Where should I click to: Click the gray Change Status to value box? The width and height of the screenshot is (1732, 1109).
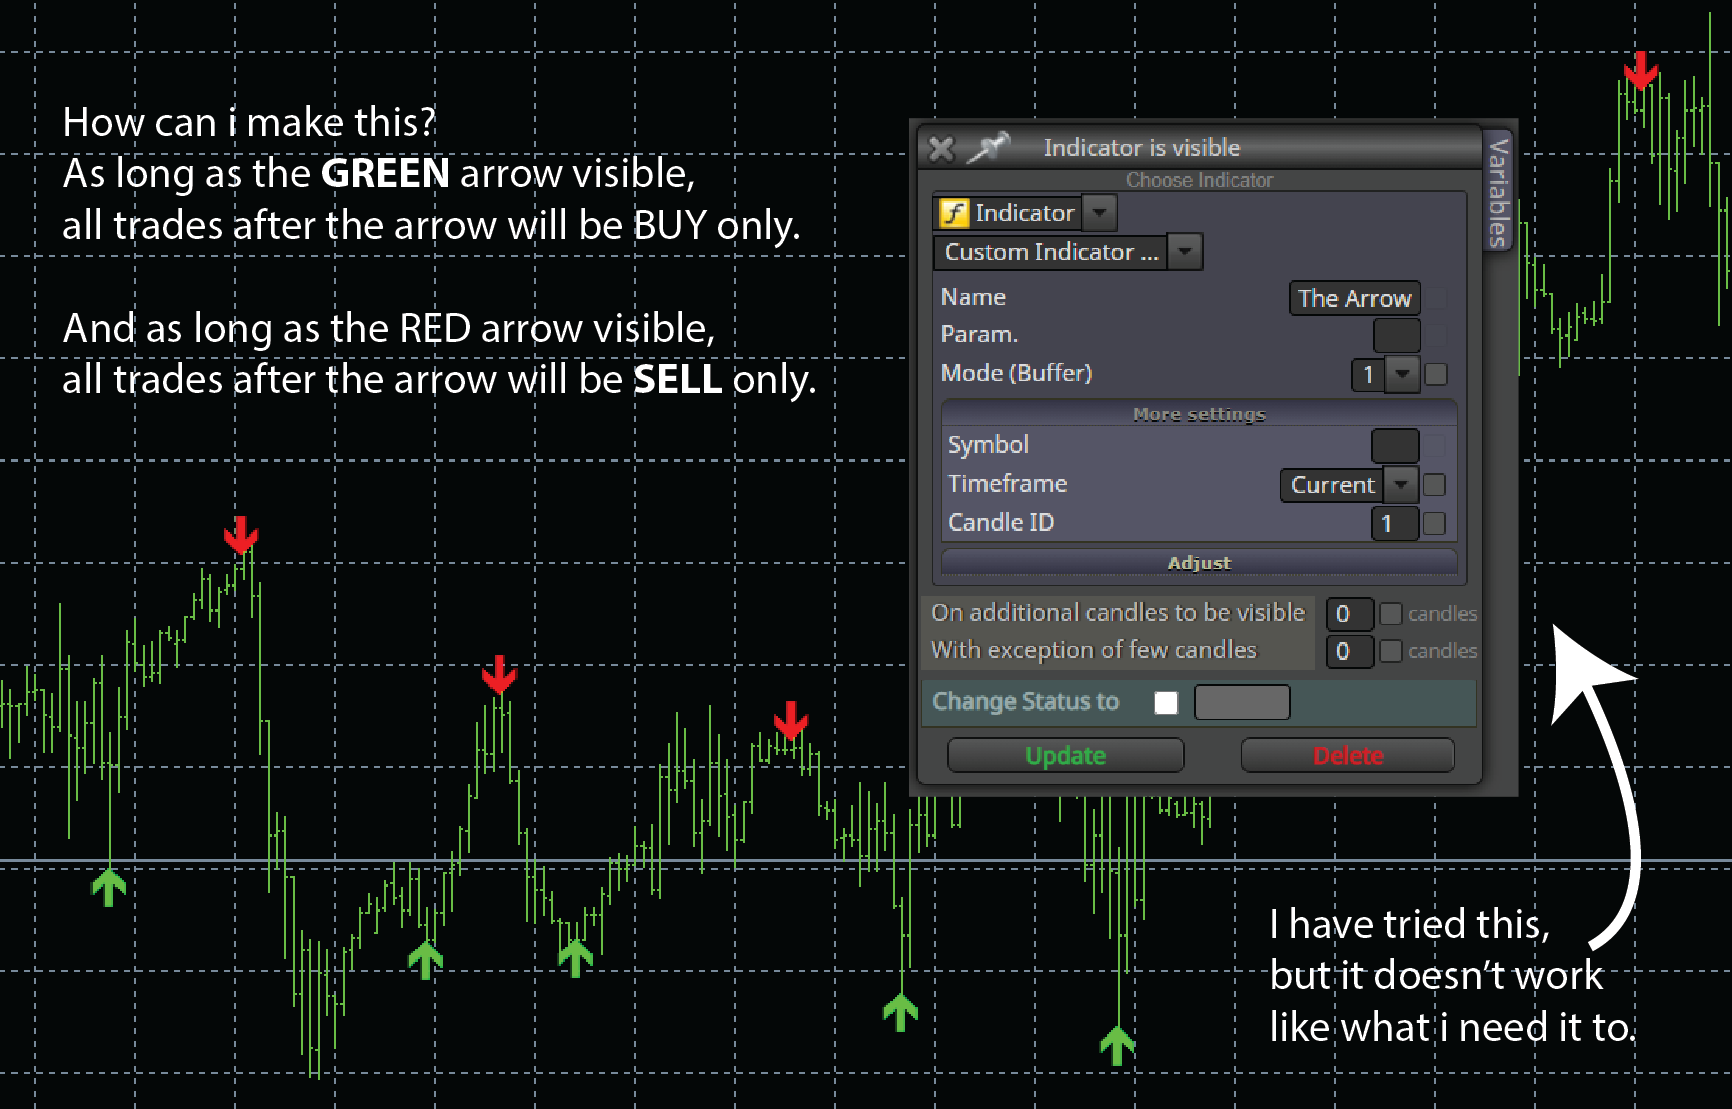click(x=1242, y=702)
